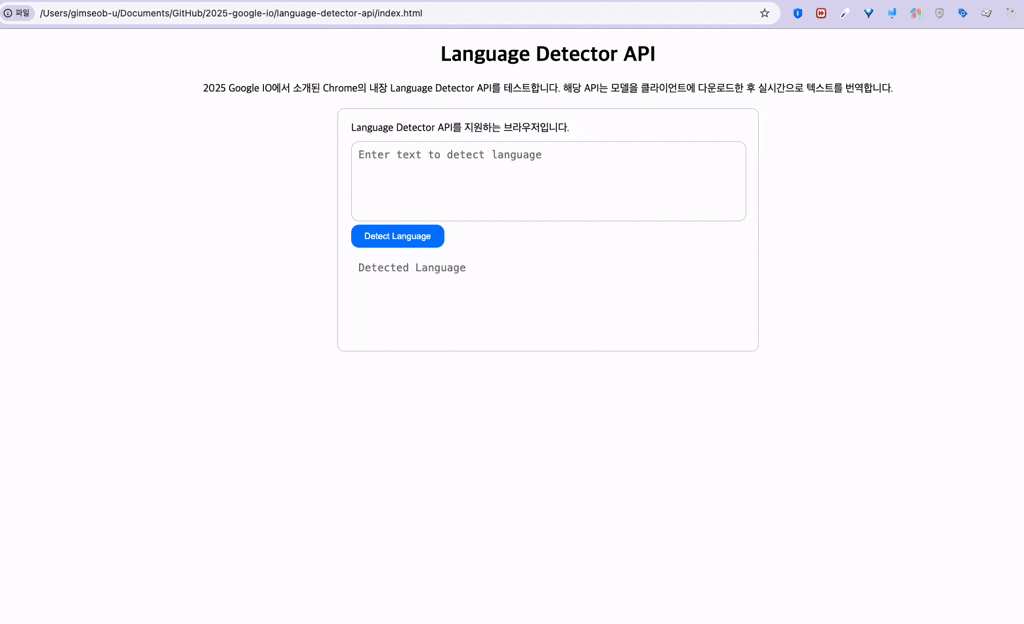Open the multicolor red-and-blue extension icon
The width and height of the screenshot is (1024, 624).
coord(916,13)
